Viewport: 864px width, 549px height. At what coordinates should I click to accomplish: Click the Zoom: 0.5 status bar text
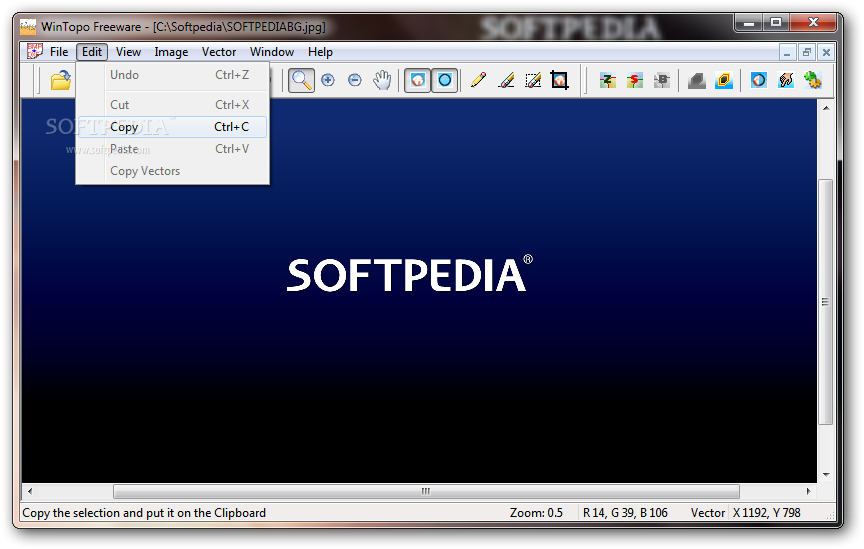pyautogui.click(x=536, y=513)
